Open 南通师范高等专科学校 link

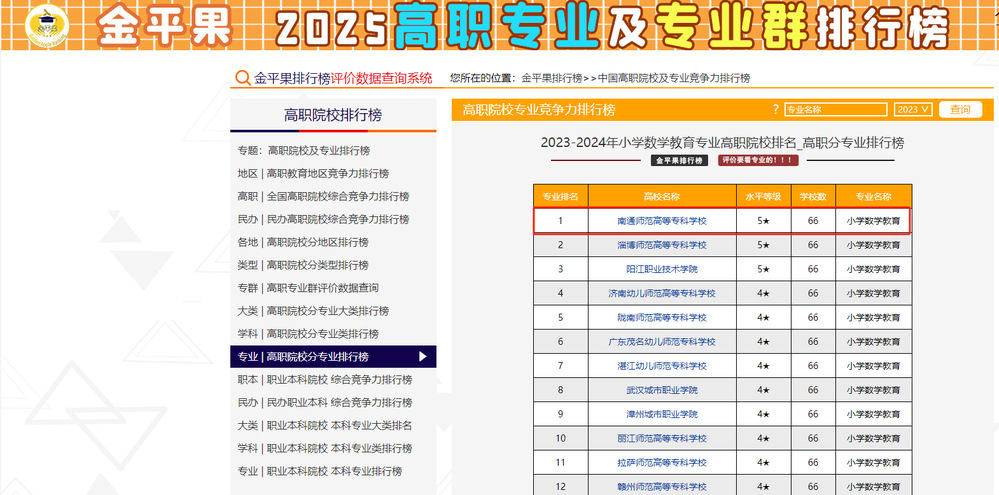(x=661, y=220)
